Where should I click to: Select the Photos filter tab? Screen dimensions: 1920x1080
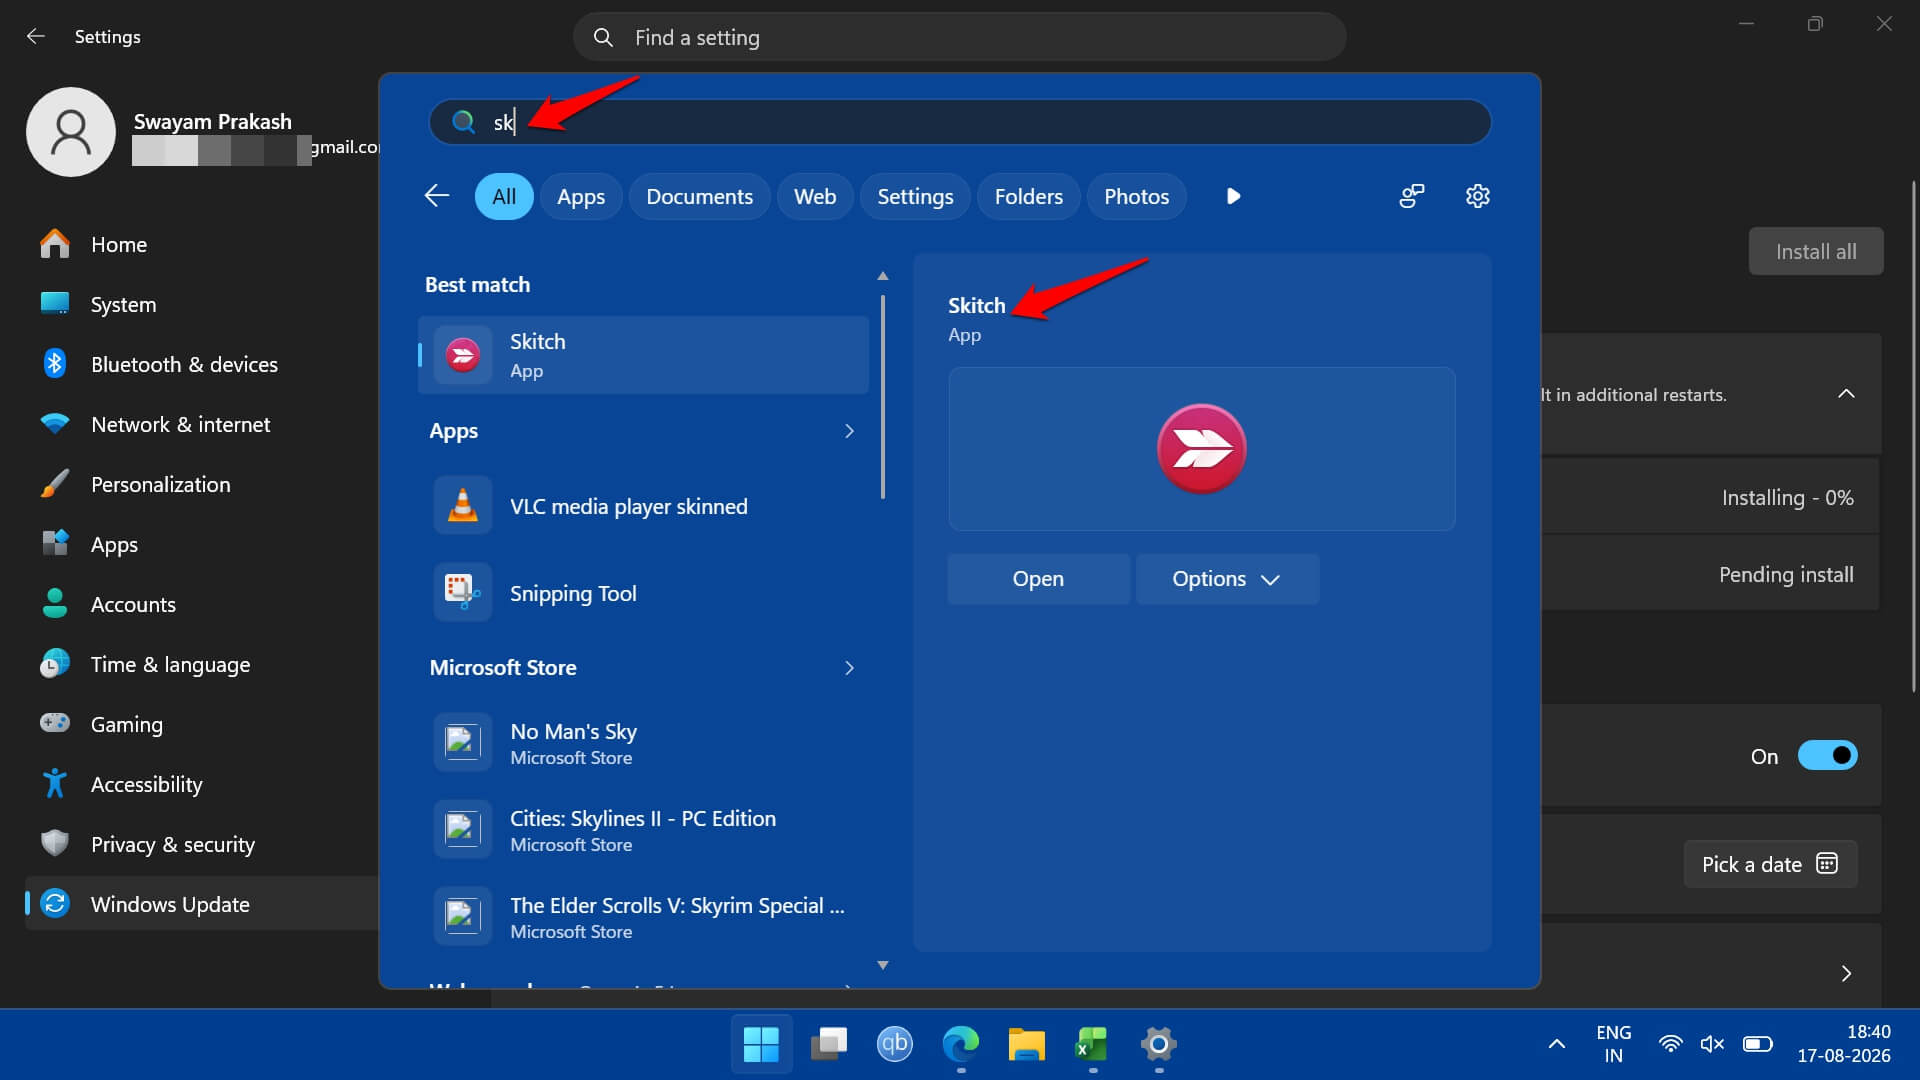point(1136,196)
